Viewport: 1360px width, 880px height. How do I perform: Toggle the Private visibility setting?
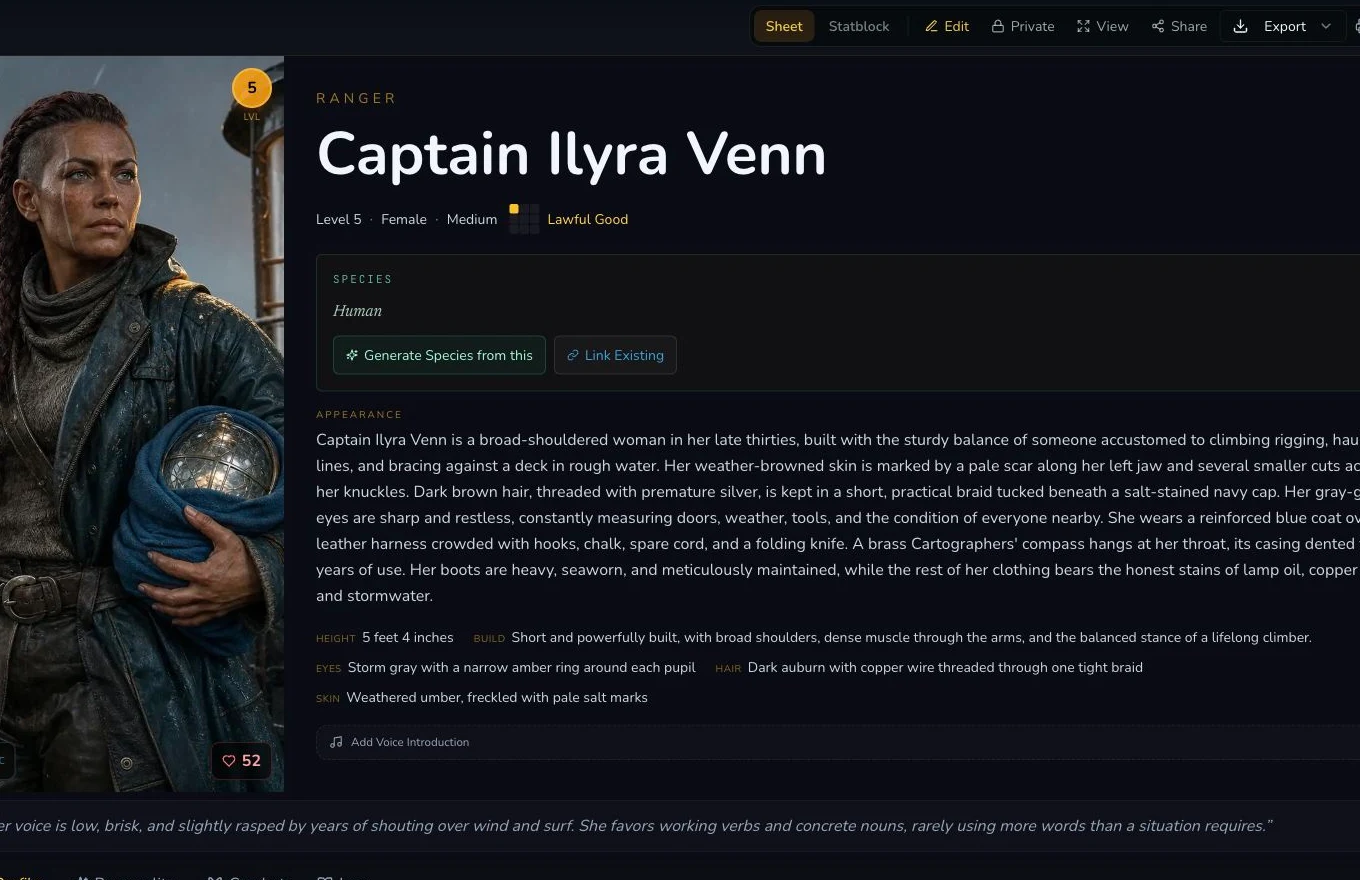[x=1023, y=26]
